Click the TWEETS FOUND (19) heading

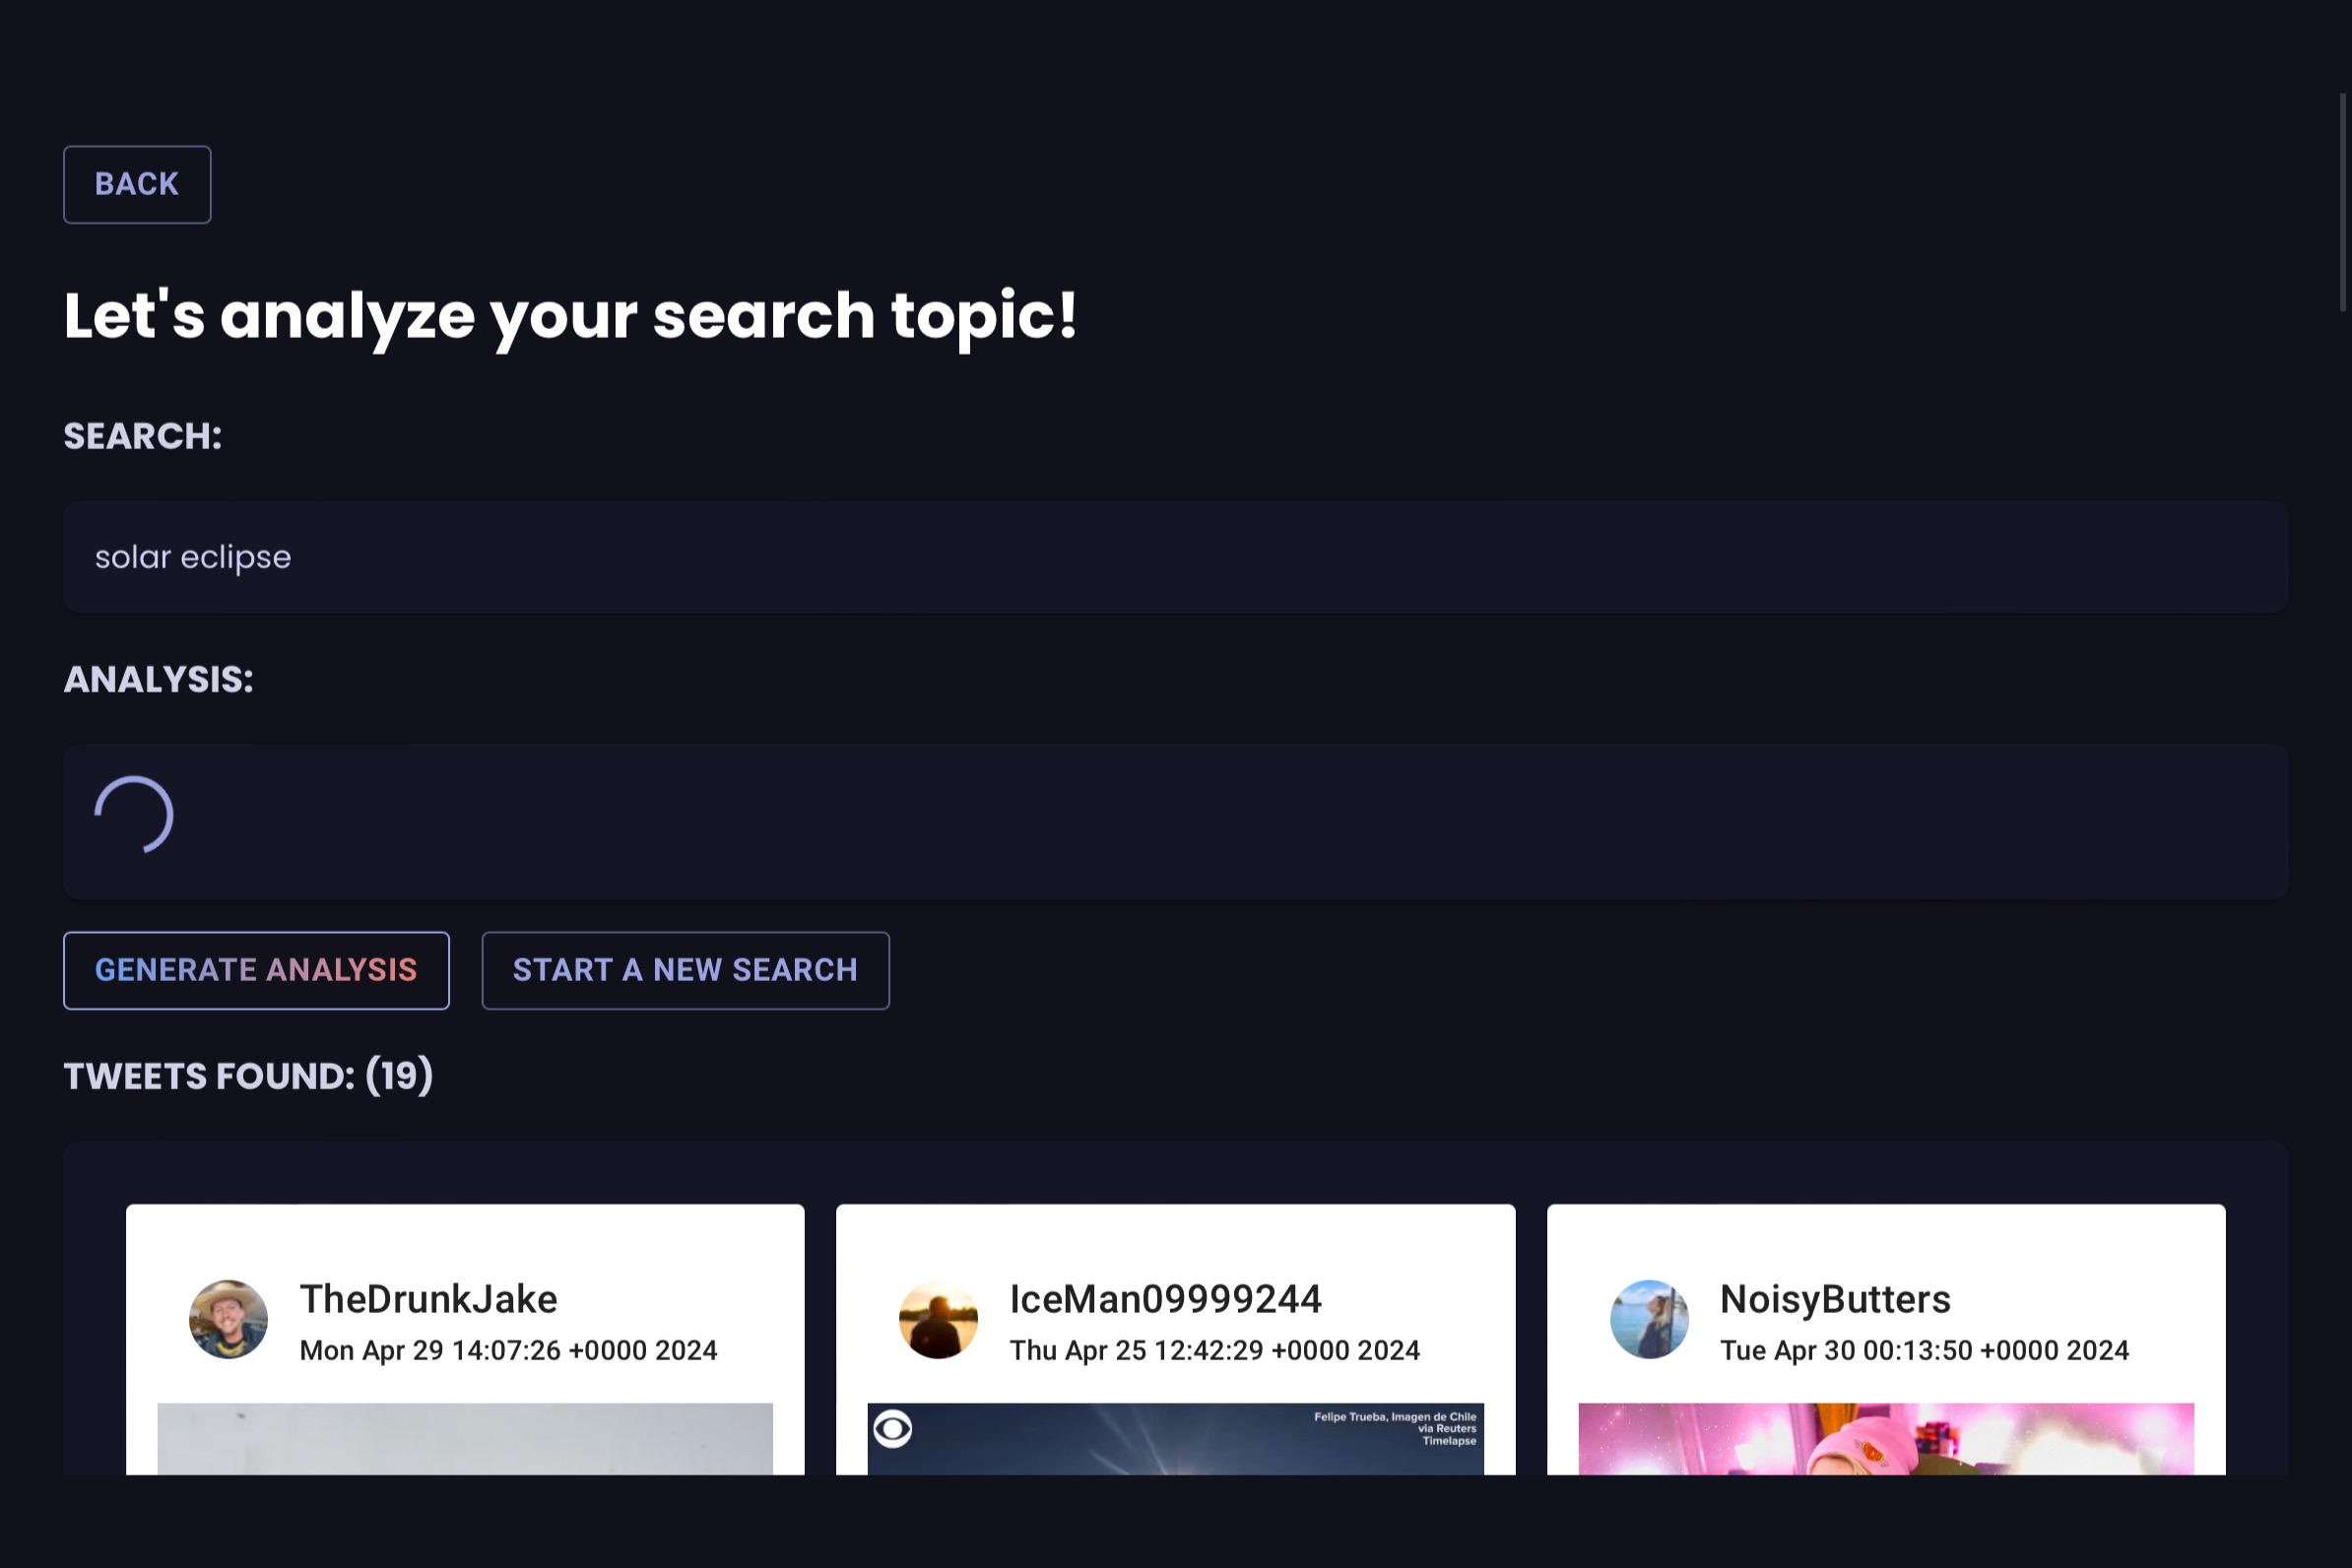(248, 1076)
